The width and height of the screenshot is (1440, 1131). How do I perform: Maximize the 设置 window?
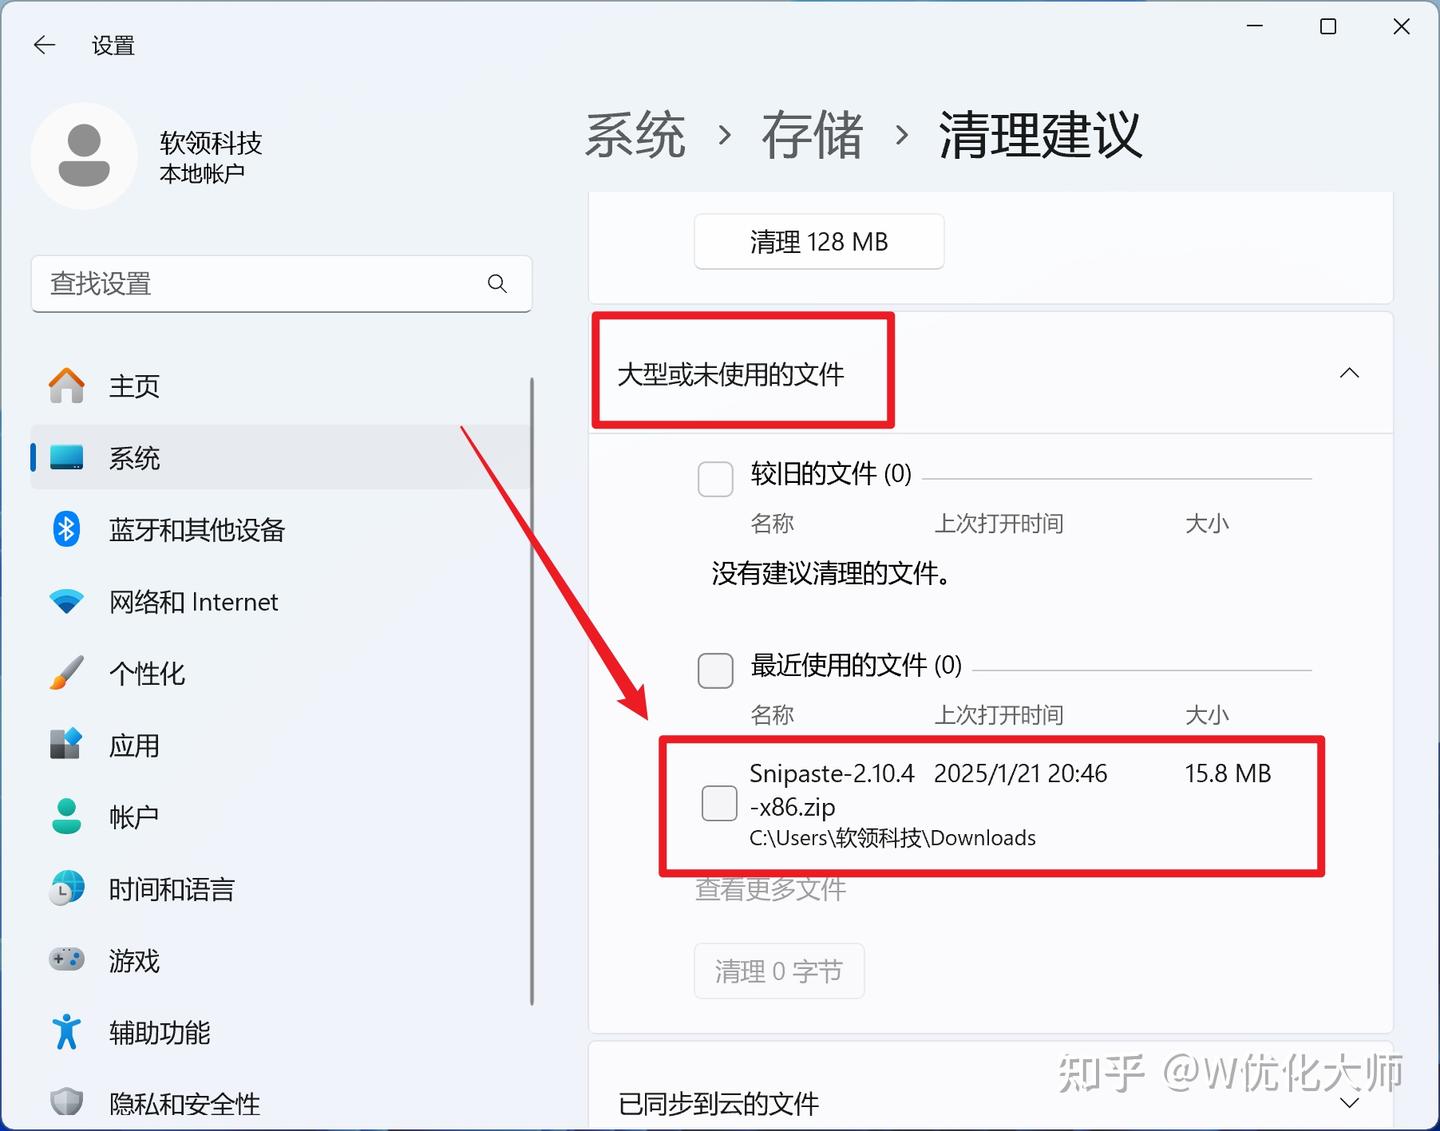(1328, 27)
